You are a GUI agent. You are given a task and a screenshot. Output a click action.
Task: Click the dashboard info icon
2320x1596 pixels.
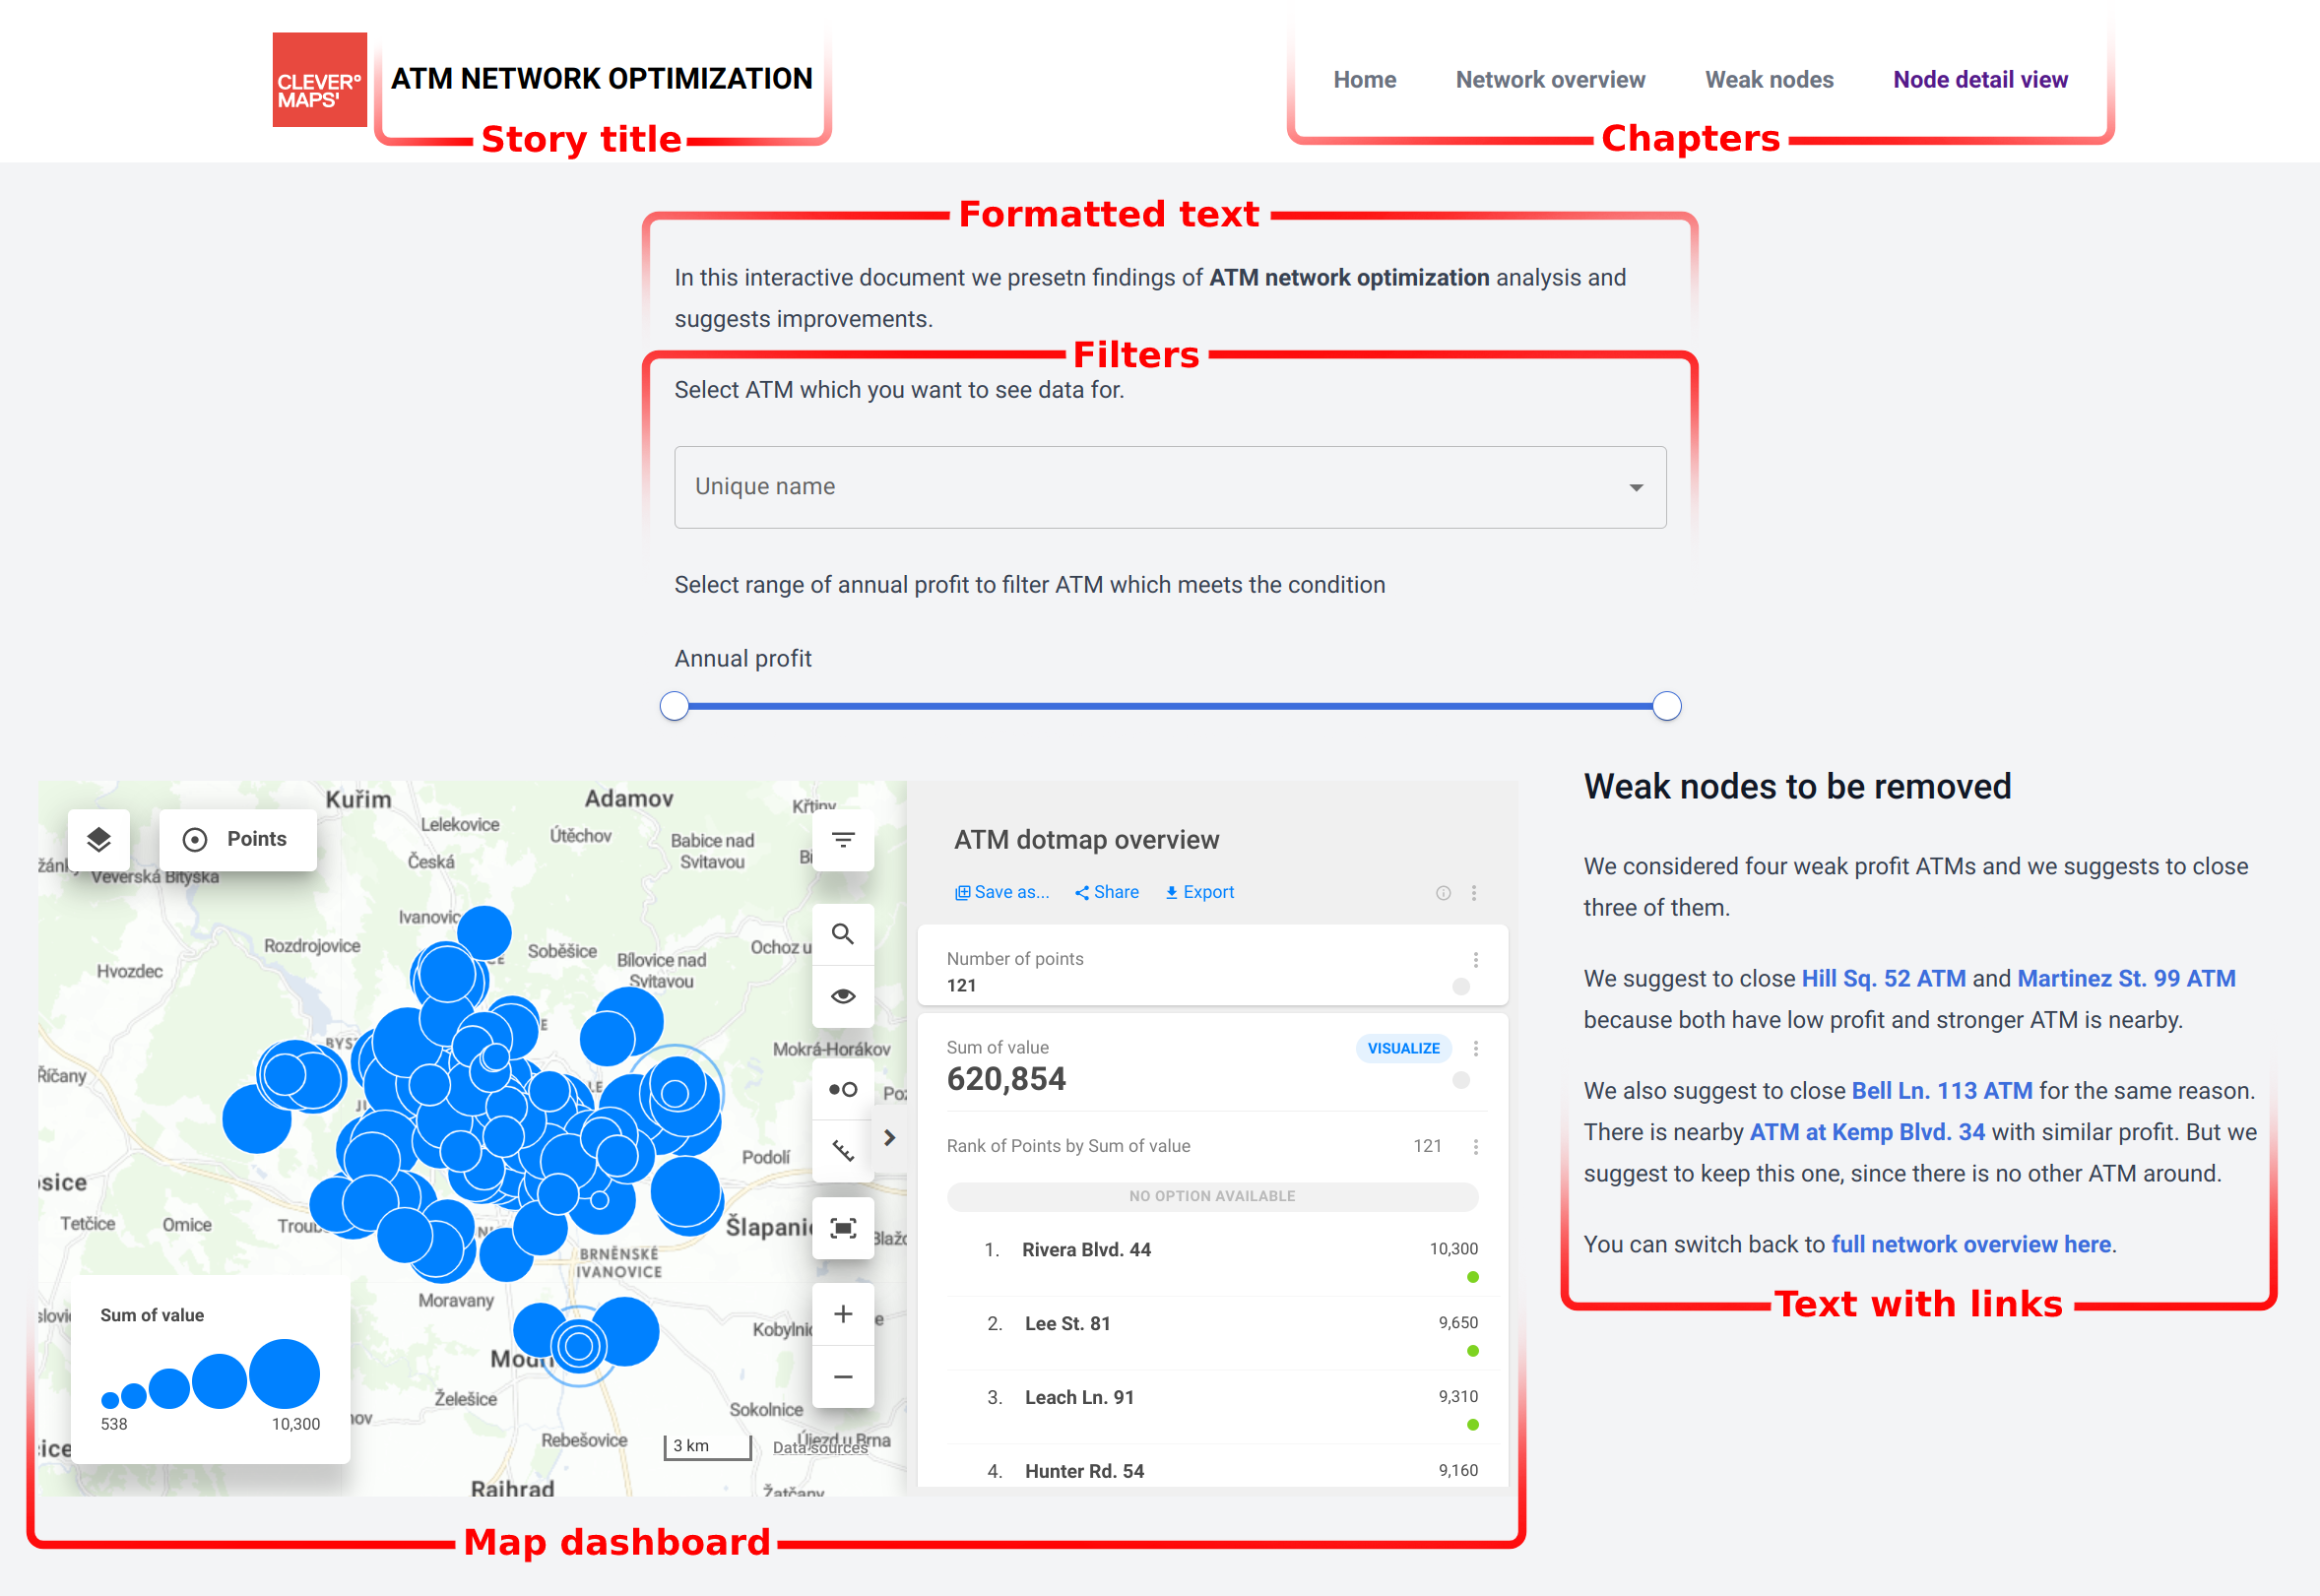(1443, 893)
